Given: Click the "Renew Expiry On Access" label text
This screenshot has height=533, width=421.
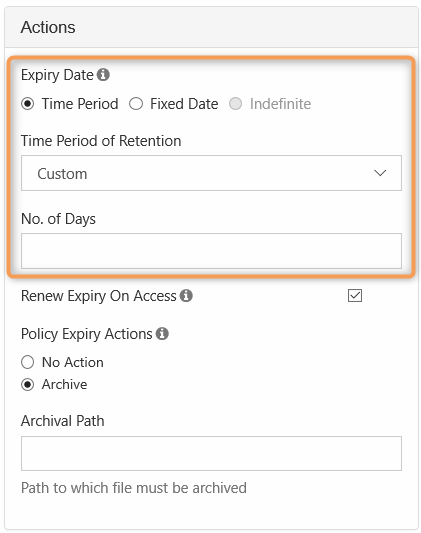Looking at the screenshot, I should pos(99,296).
